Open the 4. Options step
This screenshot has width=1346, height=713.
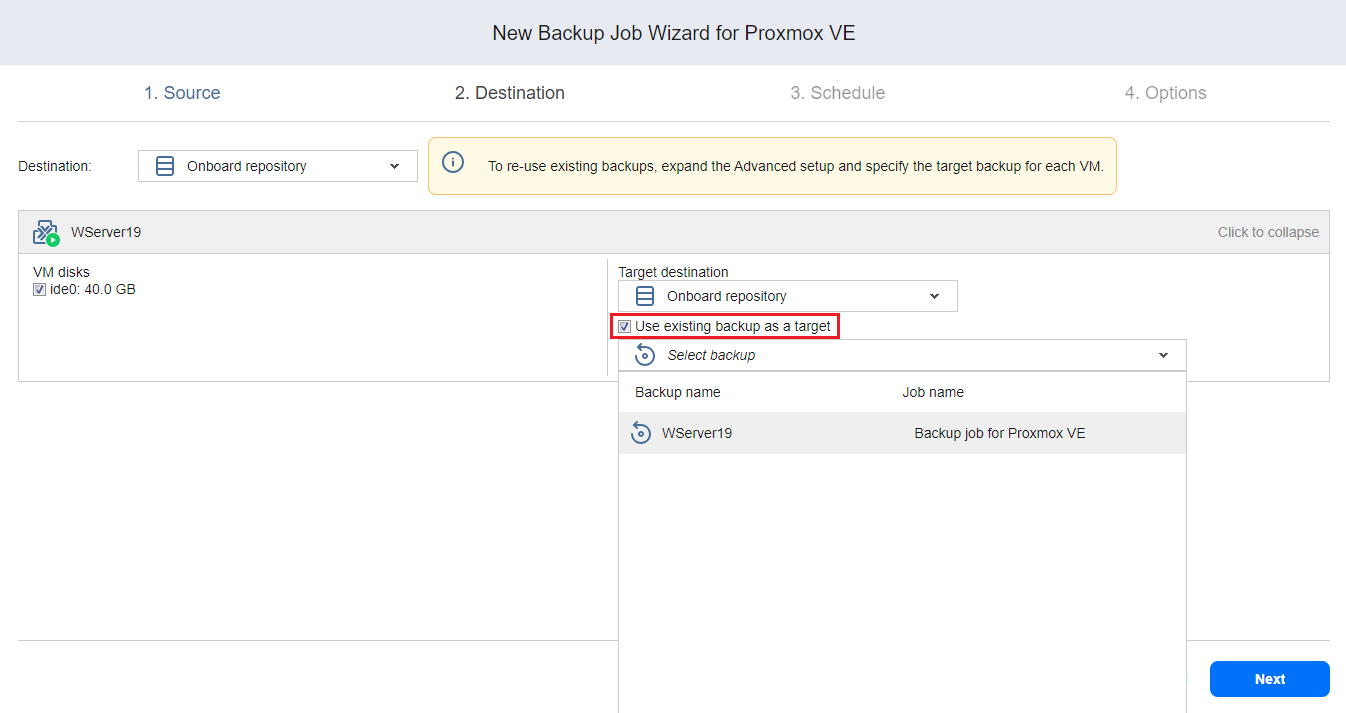(x=1165, y=93)
